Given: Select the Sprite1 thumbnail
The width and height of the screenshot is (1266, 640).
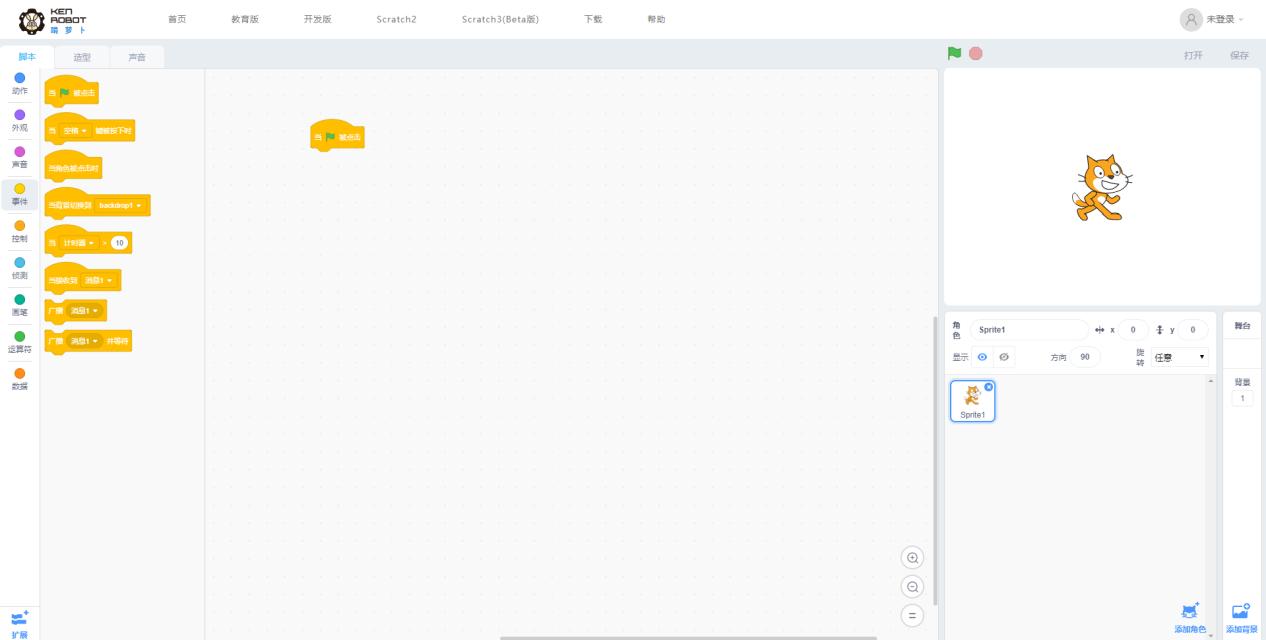Looking at the screenshot, I should (973, 401).
